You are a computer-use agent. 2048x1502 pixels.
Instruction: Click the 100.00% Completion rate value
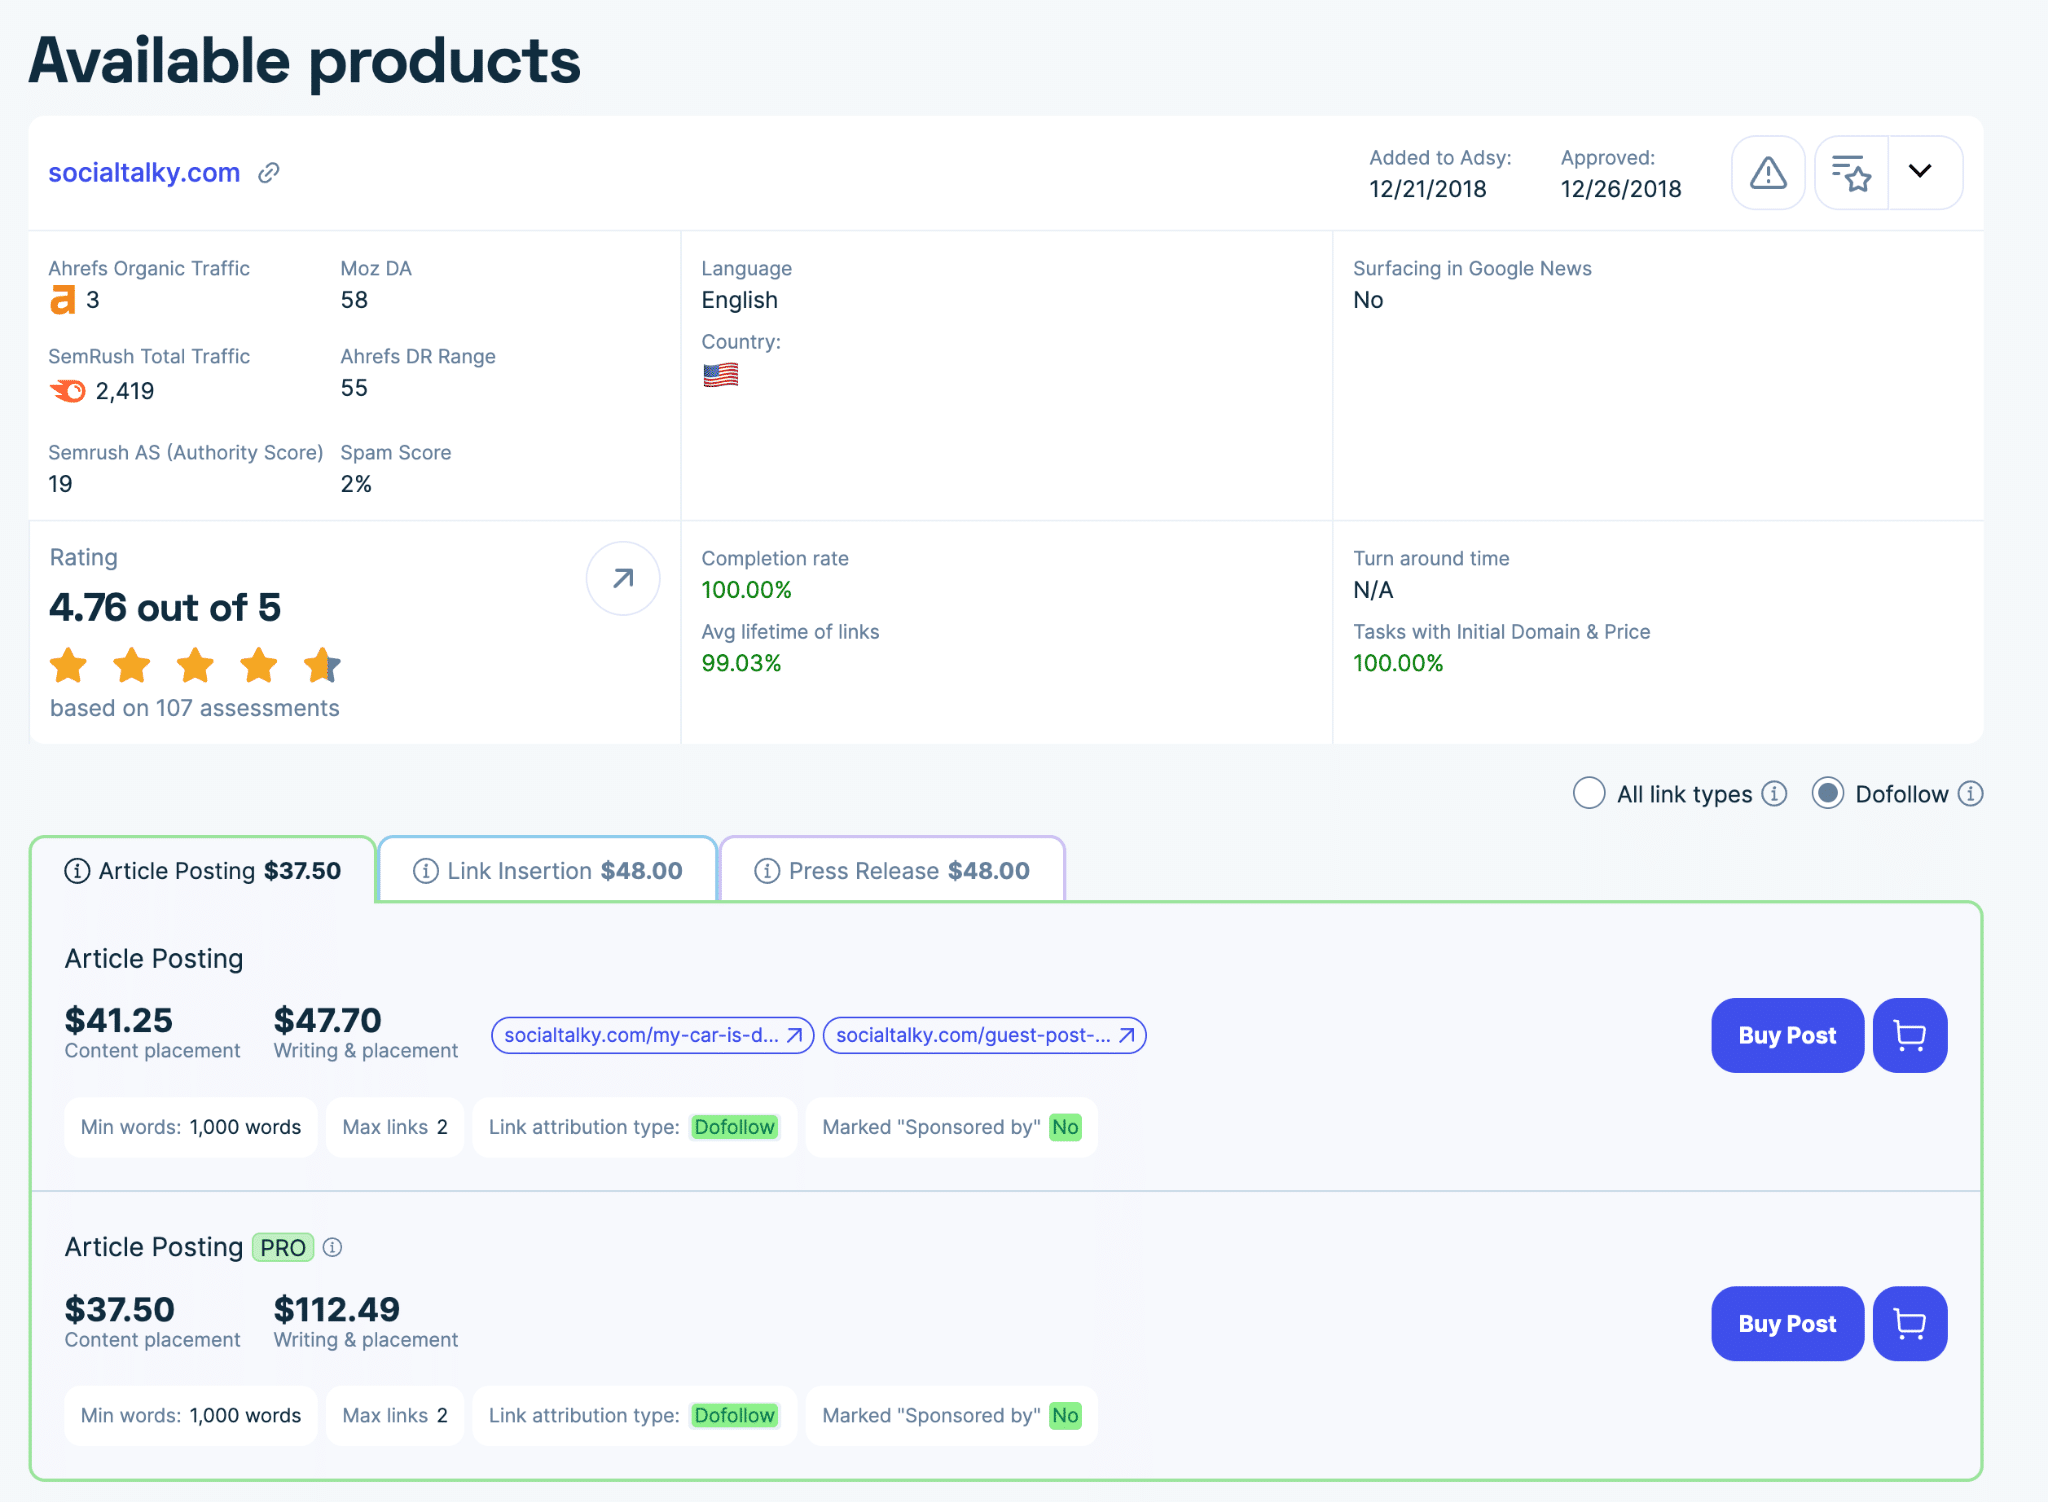746,590
